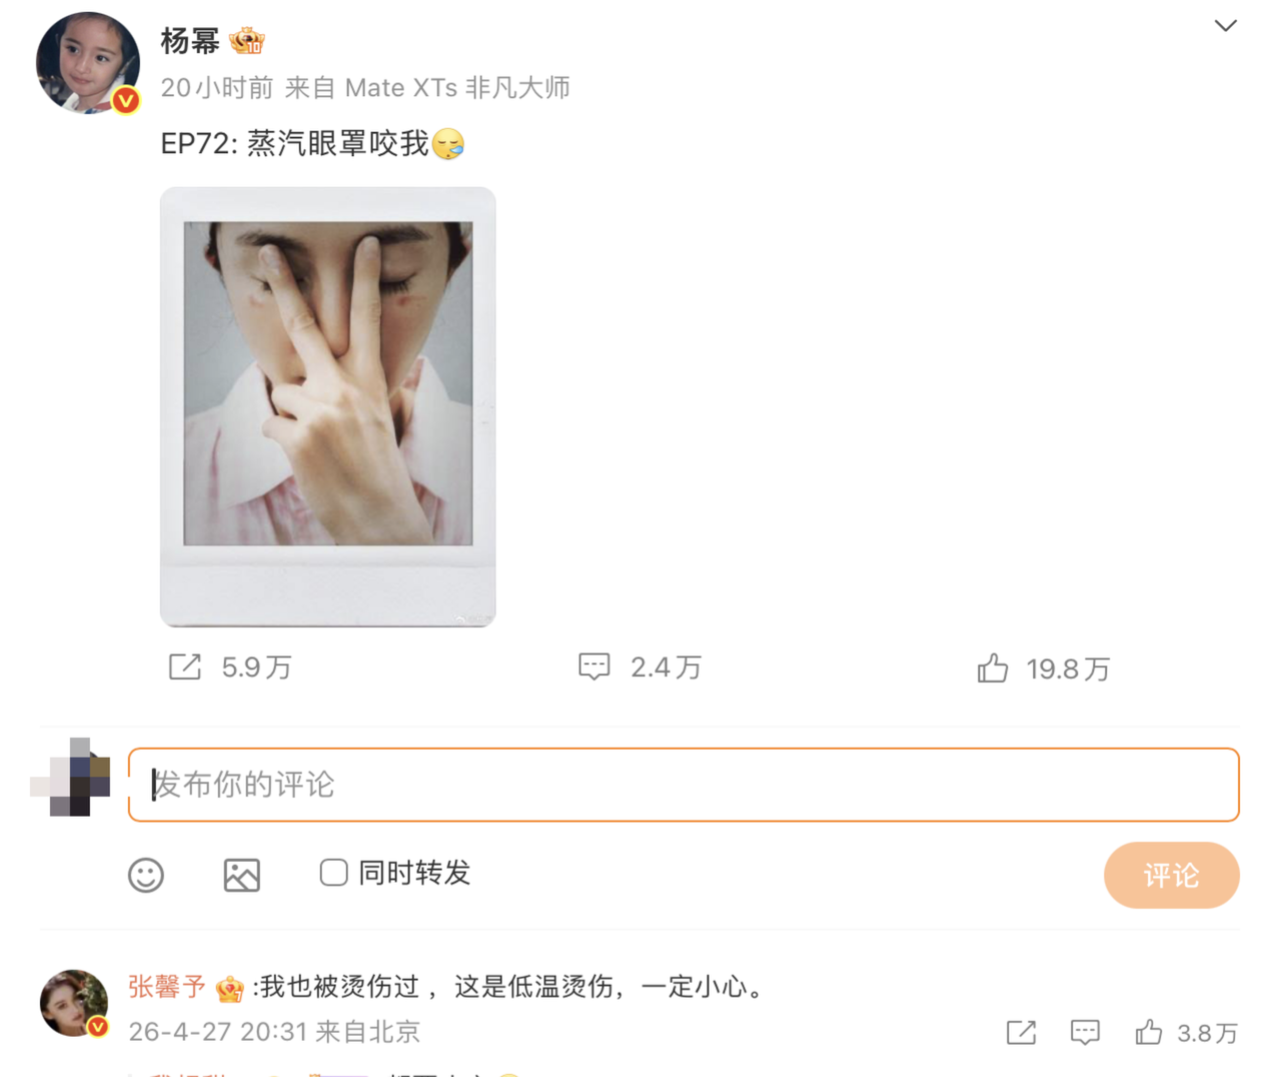Viewport: 1280px width, 1077px height.
Task: Click the 评论 submit button
Action: 1171,875
